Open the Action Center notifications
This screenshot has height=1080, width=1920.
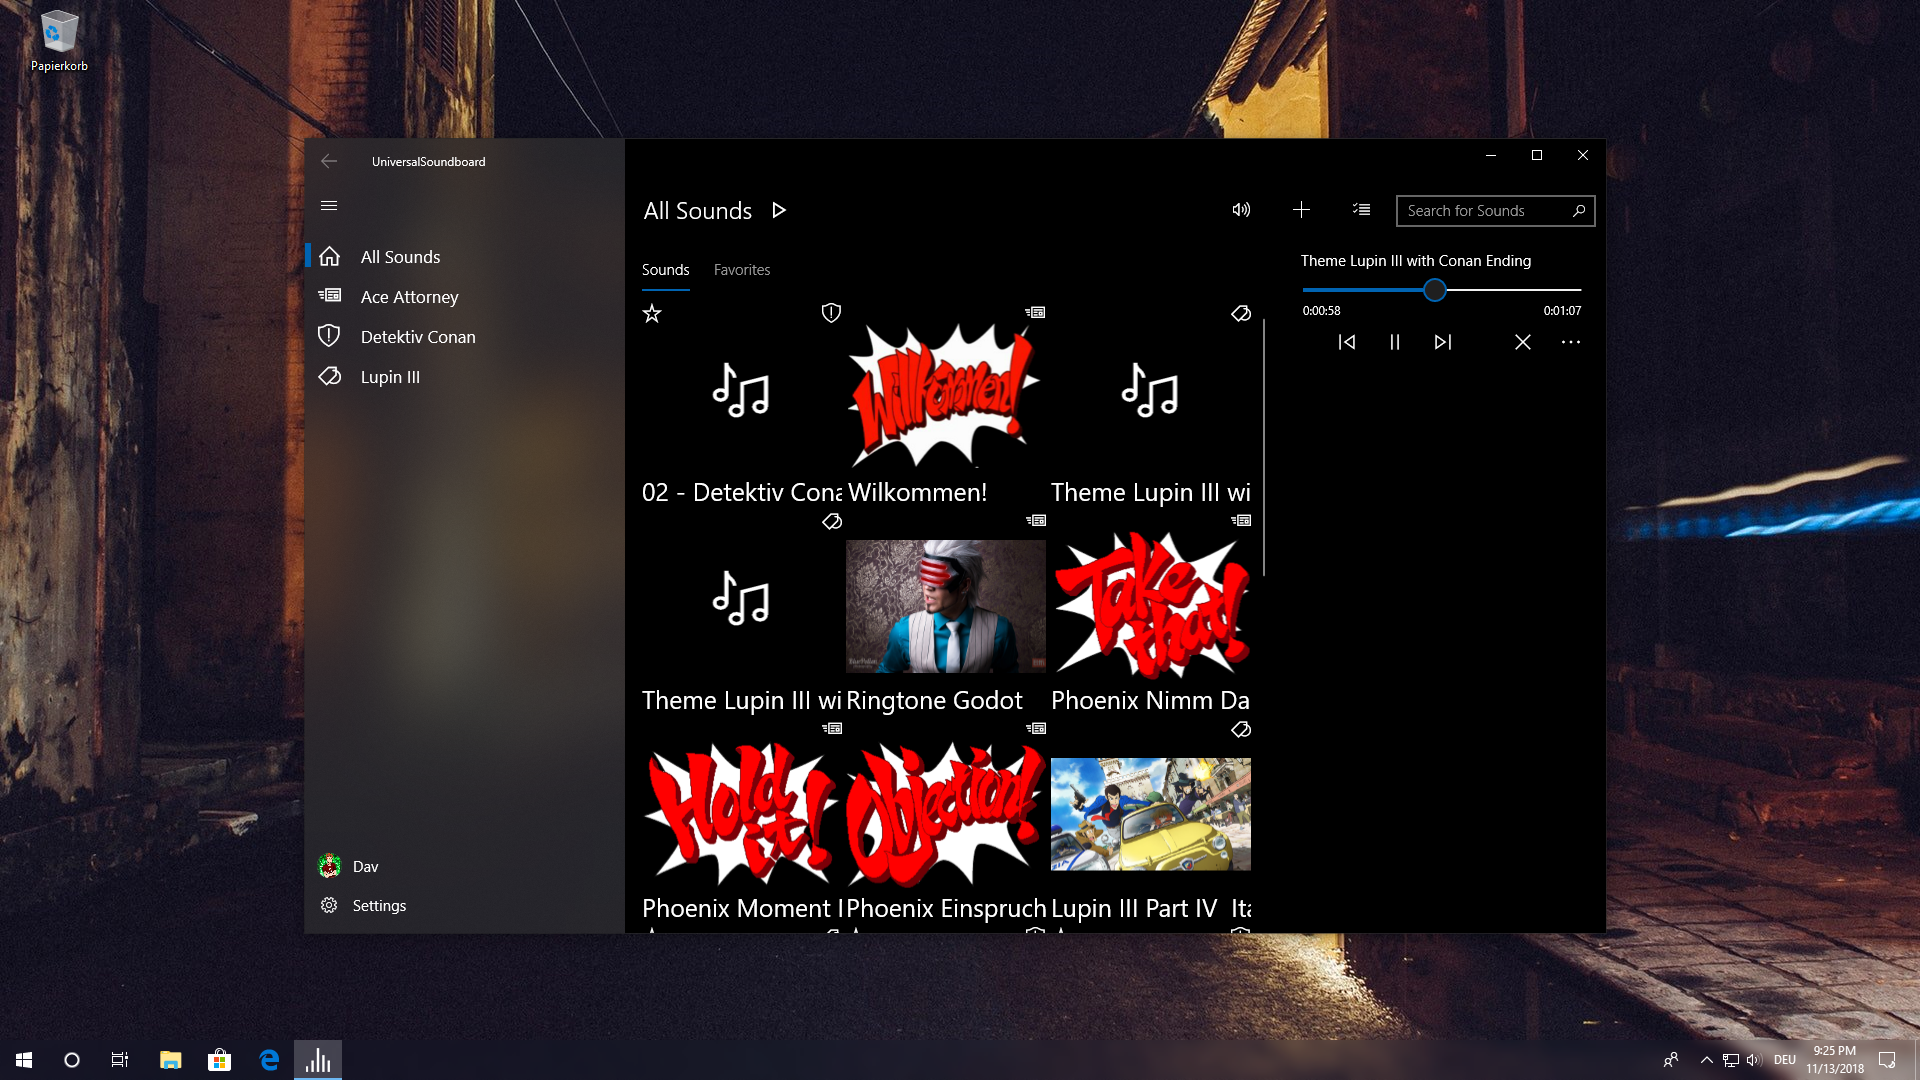pyautogui.click(x=1887, y=1060)
